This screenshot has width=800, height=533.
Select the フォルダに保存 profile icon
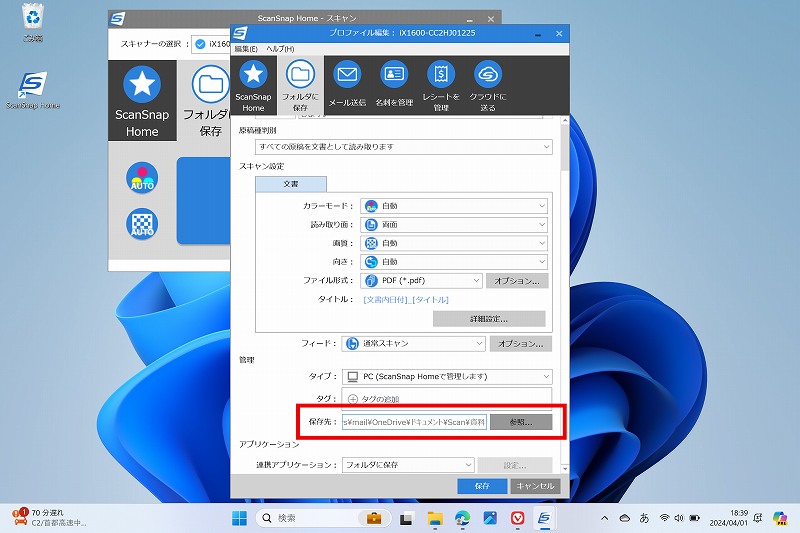pyautogui.click(x=300, y=85)
